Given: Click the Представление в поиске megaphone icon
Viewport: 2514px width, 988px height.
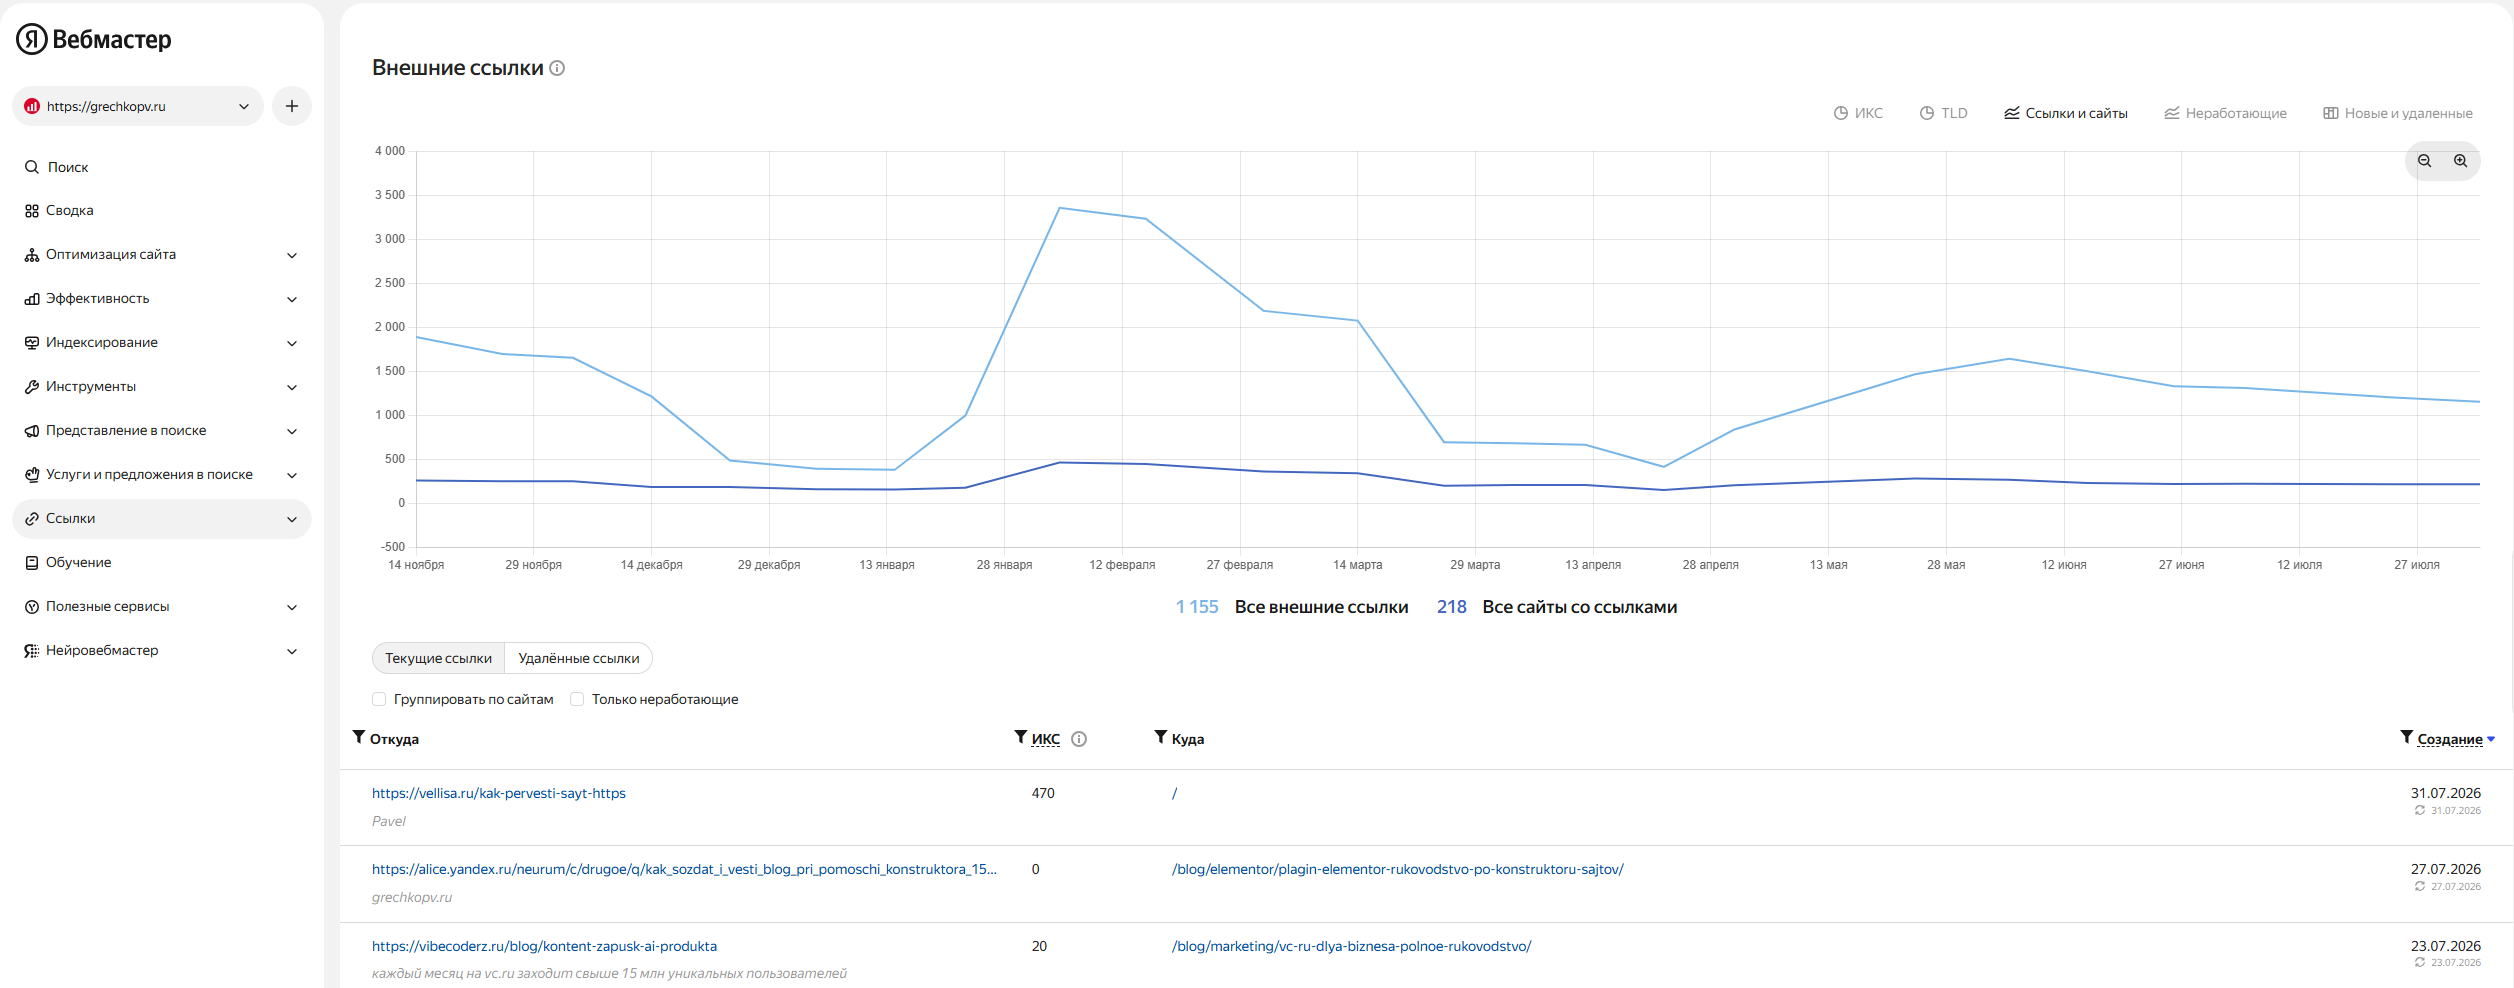Looking at the screenshot, I should coord(32,431).
